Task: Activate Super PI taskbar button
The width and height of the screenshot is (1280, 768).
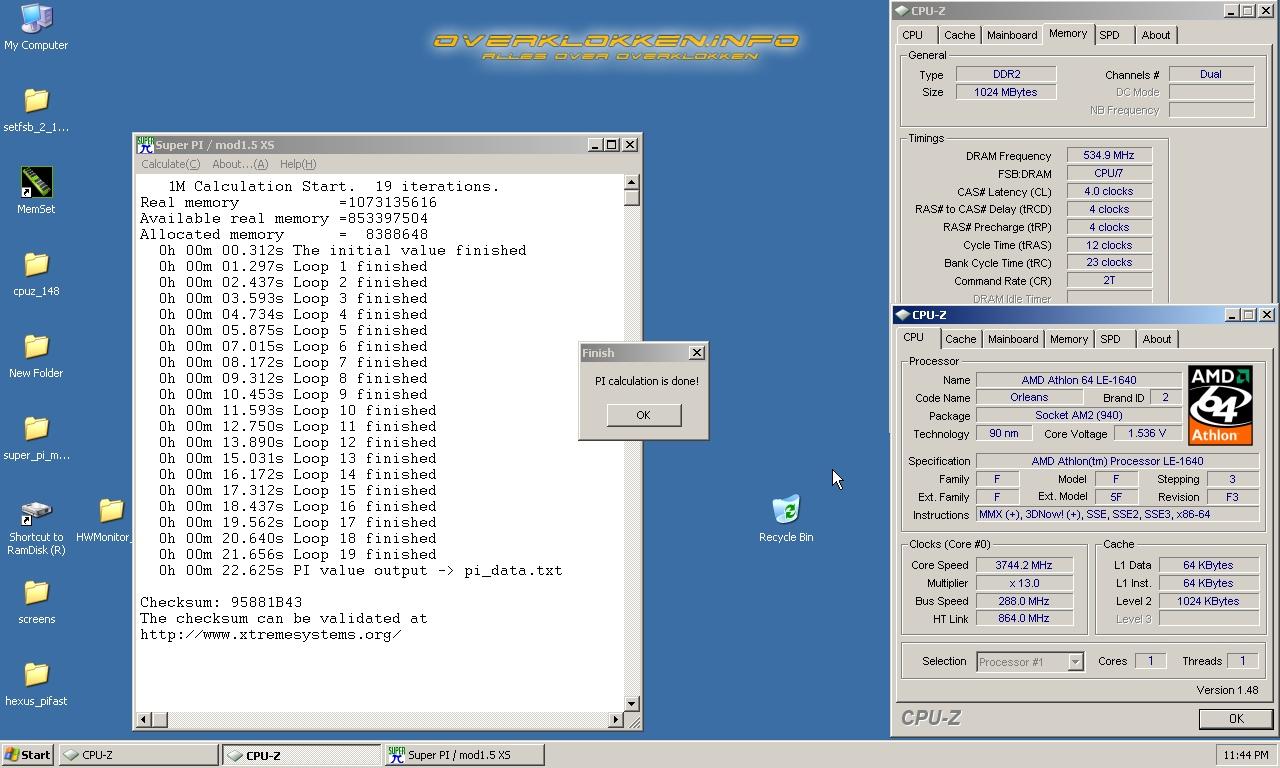Action: click(x=465, y=755)
